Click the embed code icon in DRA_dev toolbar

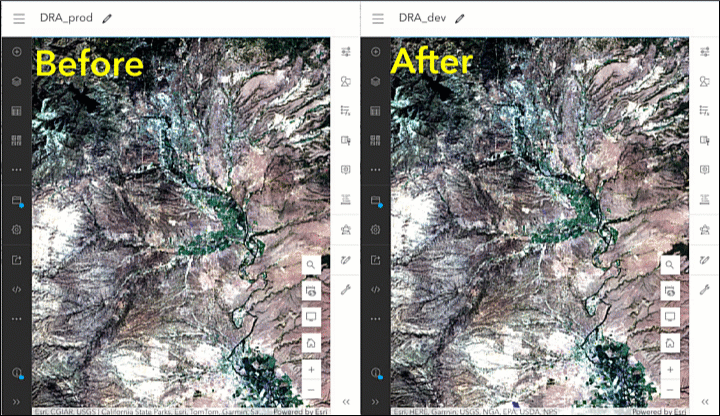point(376,289)
